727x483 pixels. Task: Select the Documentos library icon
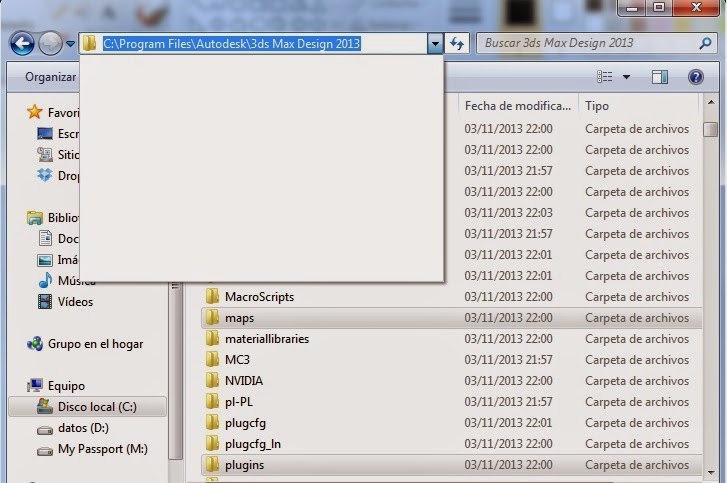(45, 238)
